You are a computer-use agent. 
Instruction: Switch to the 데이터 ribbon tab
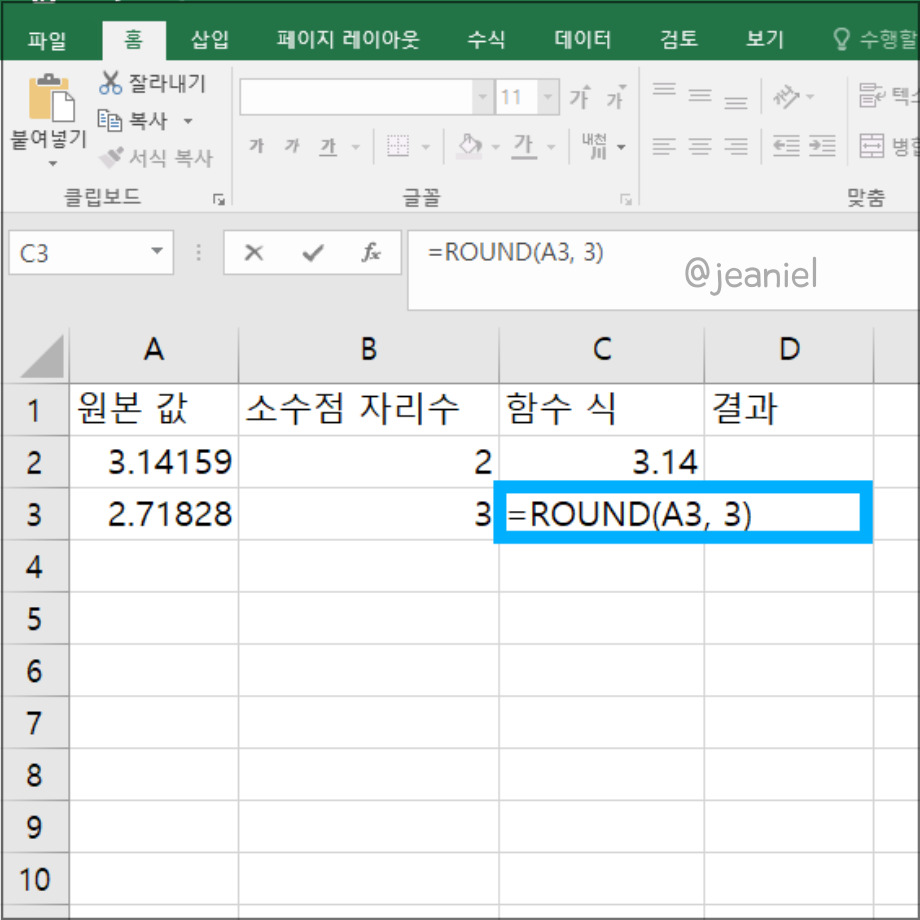click(580, 38)
